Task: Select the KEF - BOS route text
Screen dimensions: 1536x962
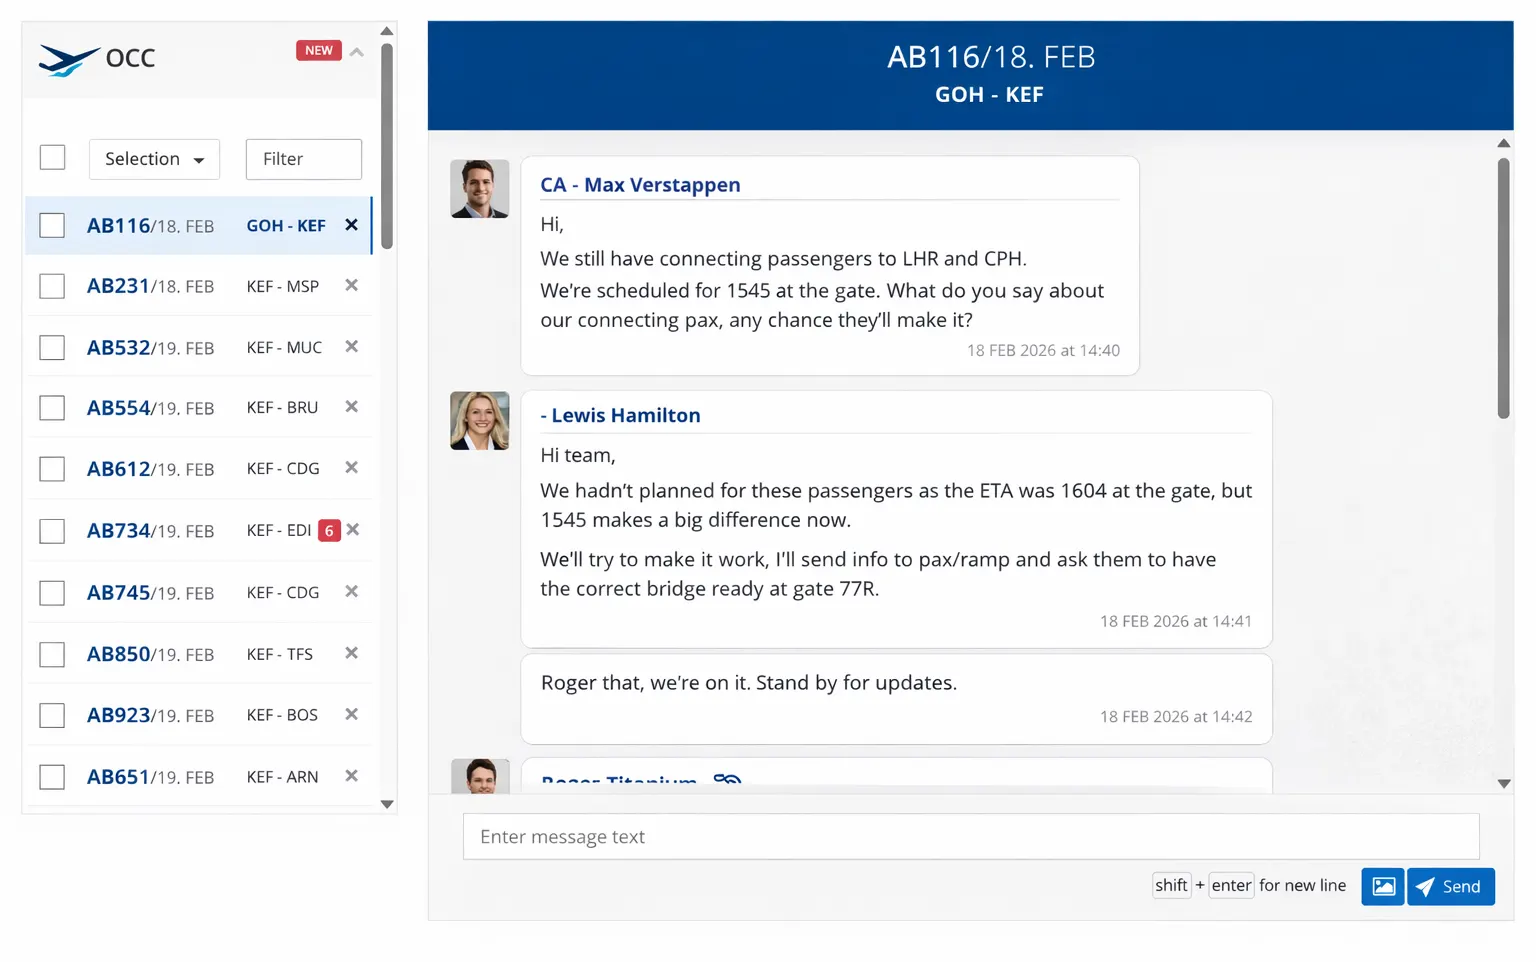Action: (282, 715)
